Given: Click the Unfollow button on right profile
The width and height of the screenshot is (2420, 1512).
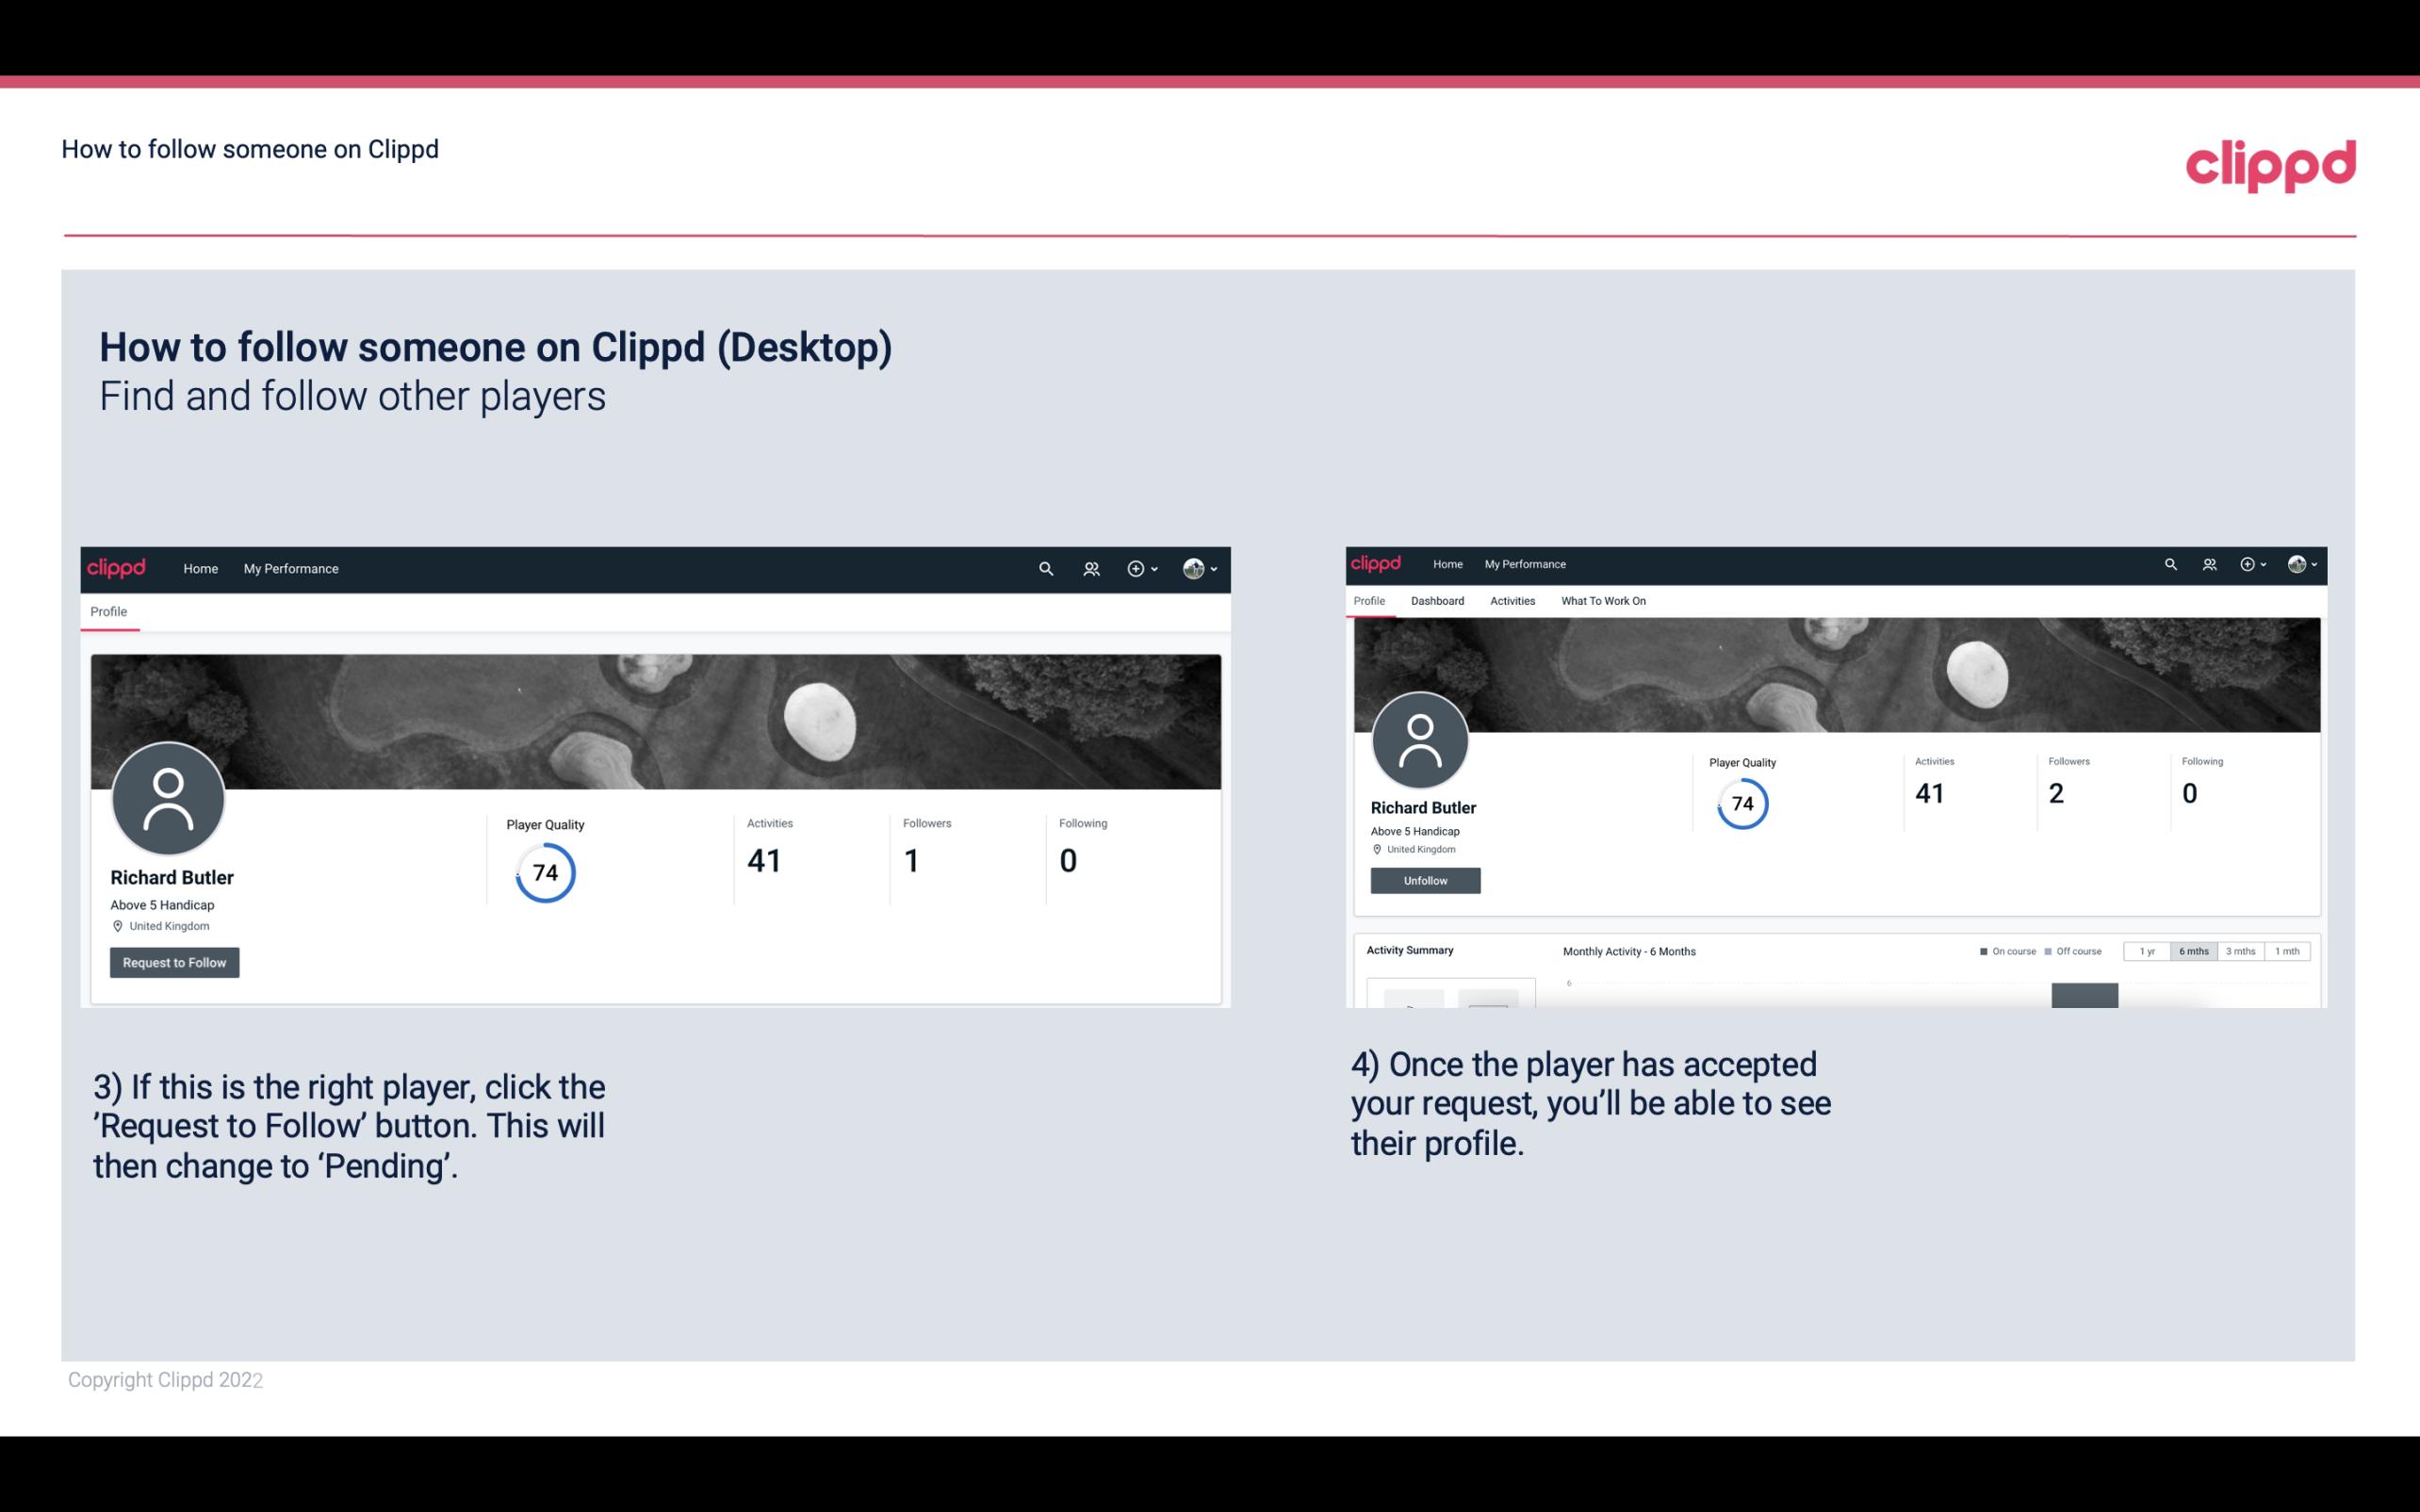Looking at the screenshot, I should (1423, 880).
